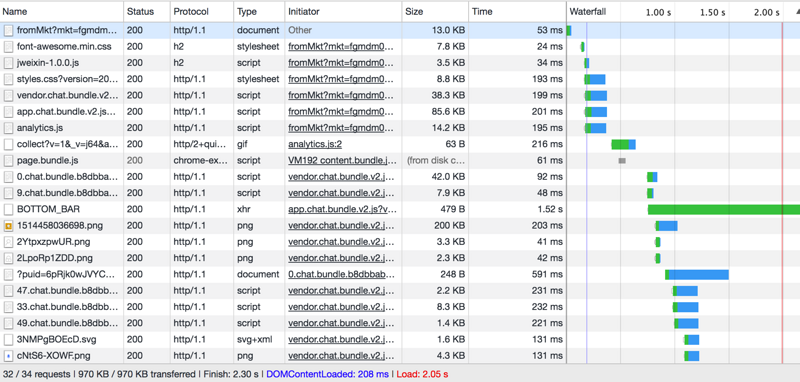Click the image icon of 2YtpxzpwUR.png
Screen dimensions: 800x382
coord(8,242)
